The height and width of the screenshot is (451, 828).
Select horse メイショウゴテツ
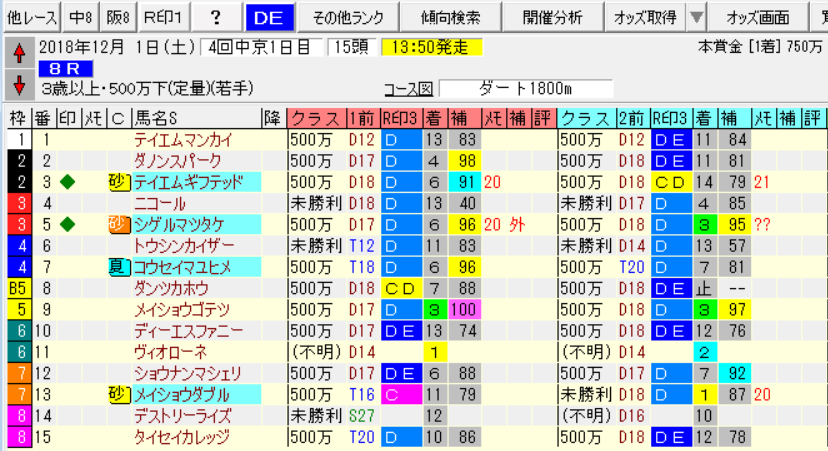coord(182,309)
